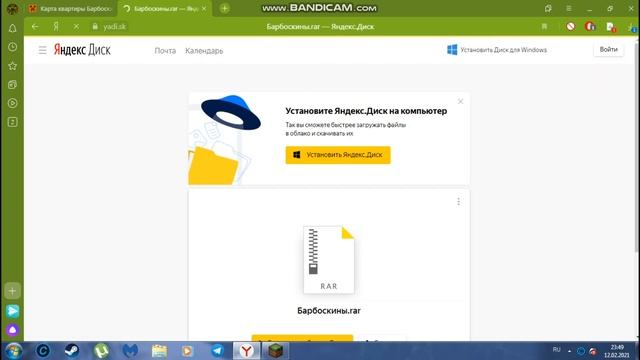Open the media player icon on taskbar

point(187,351)
